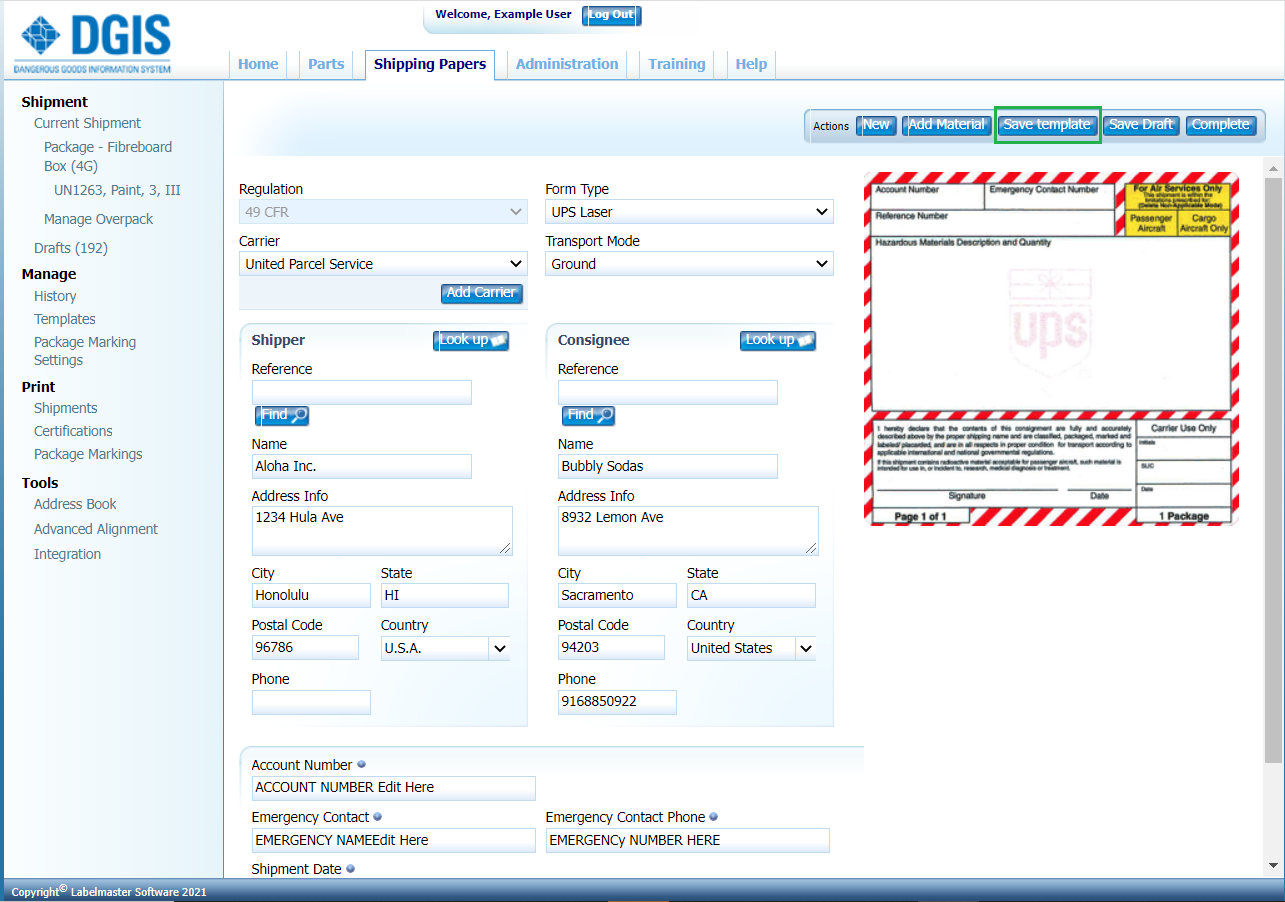Click the info dot beside Shipment Date

click(x=350, y=868)
